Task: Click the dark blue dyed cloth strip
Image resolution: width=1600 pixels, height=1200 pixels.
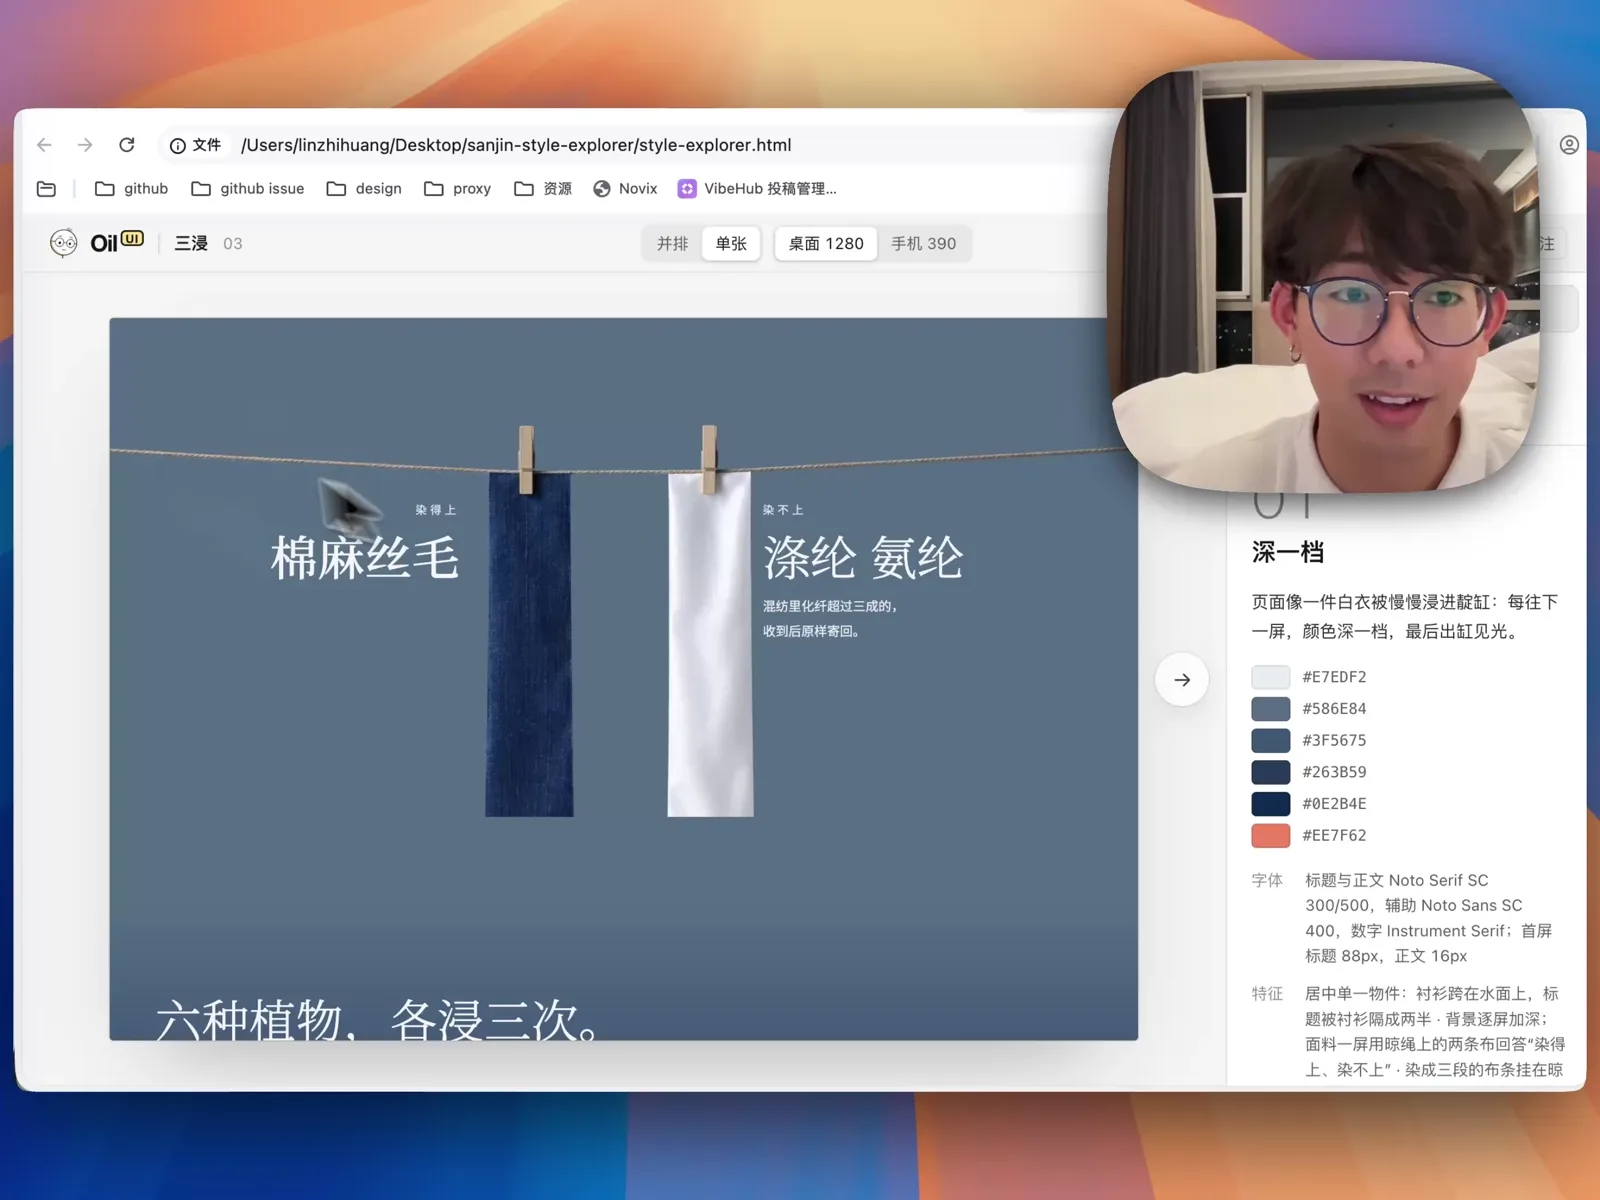Action: click(530, 645)
